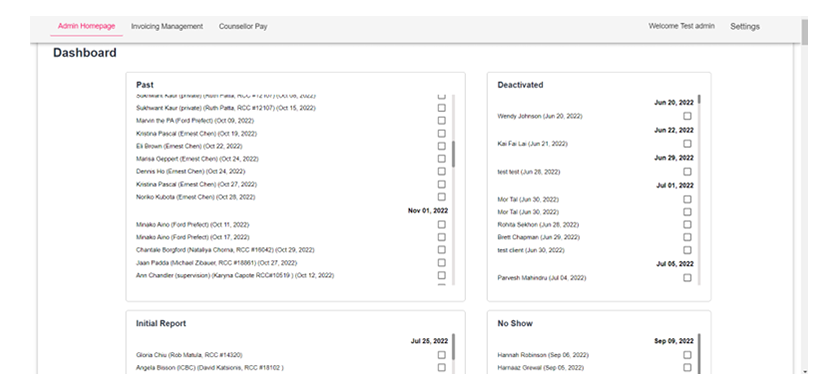Click the Jul 25, 2022 date header
This screenshot has width=834, height=390.
pos(429,341)
